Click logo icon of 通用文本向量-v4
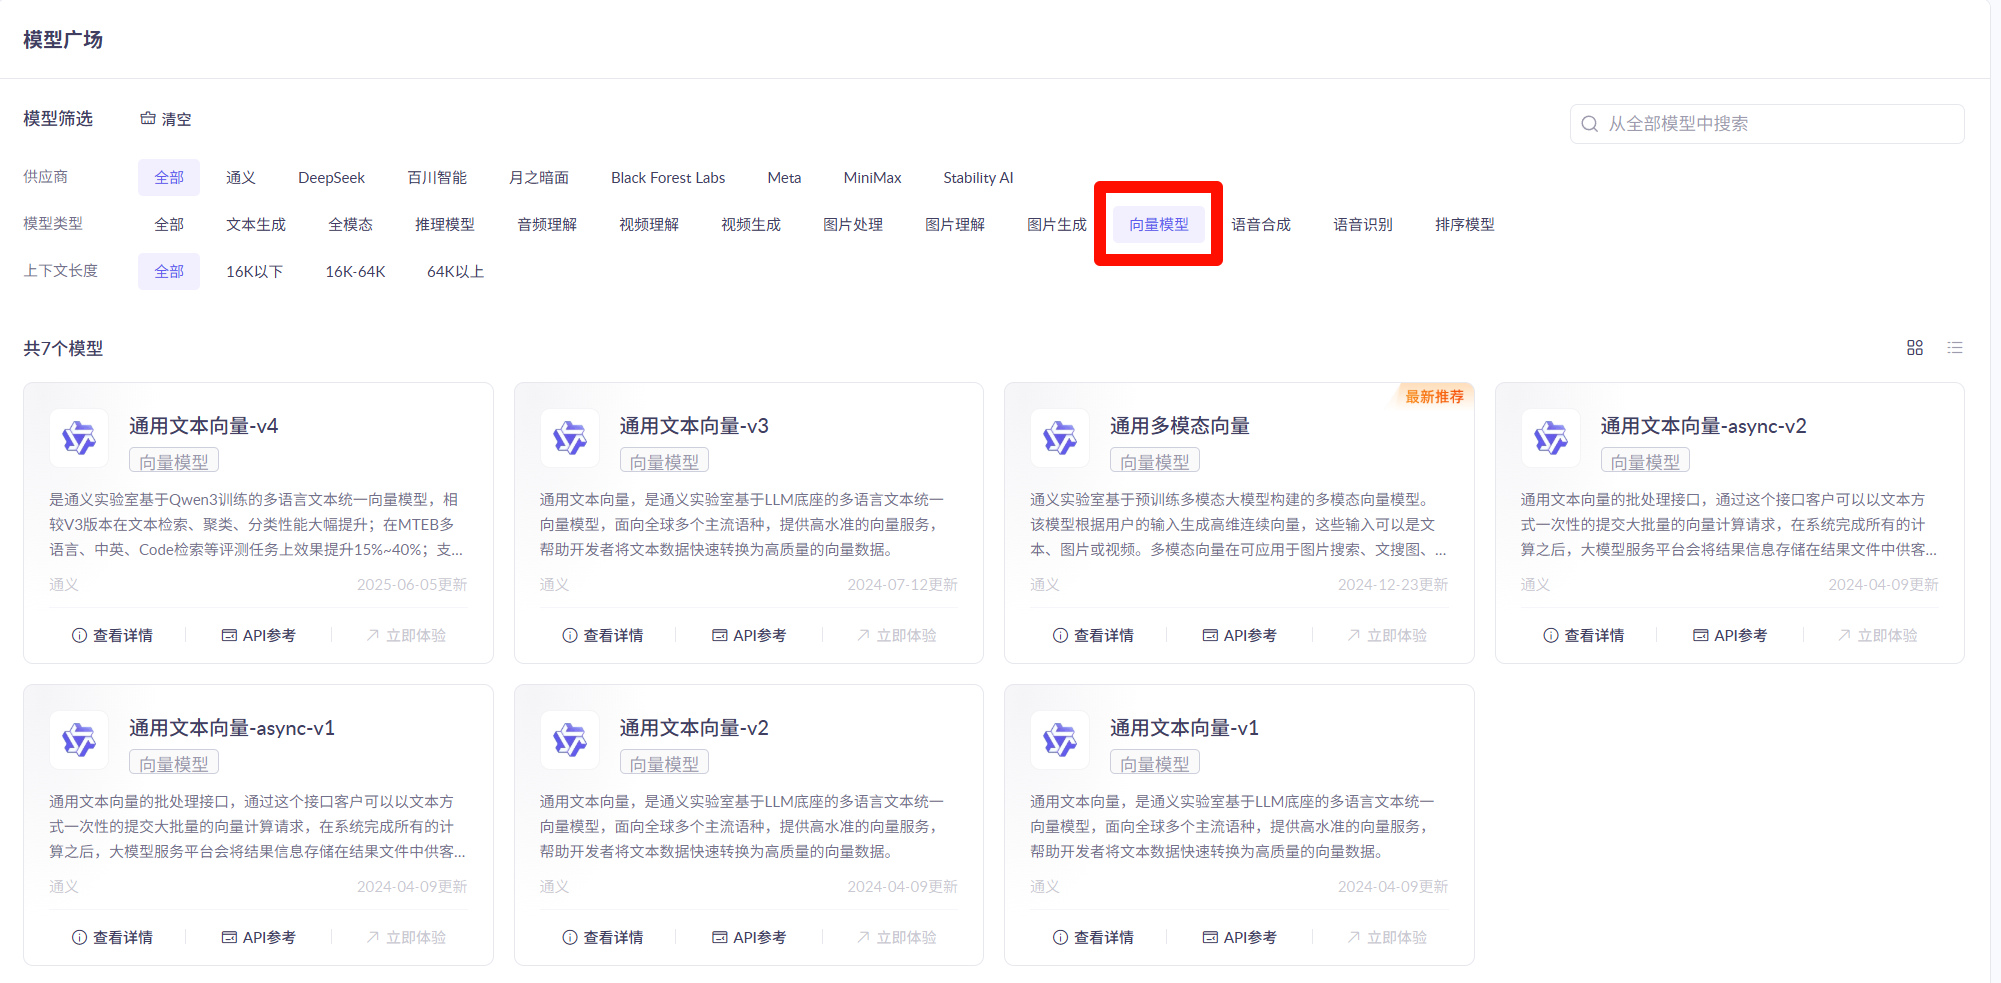Screen dimensions: 2001x983 pos(79,438)
